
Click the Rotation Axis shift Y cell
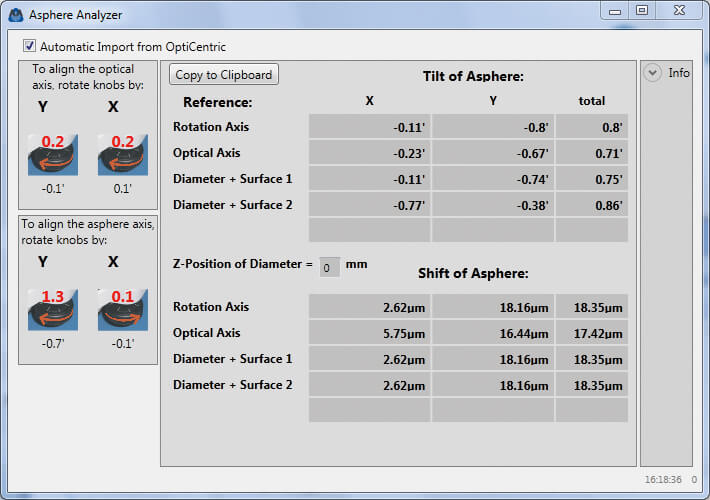point(492,307)
